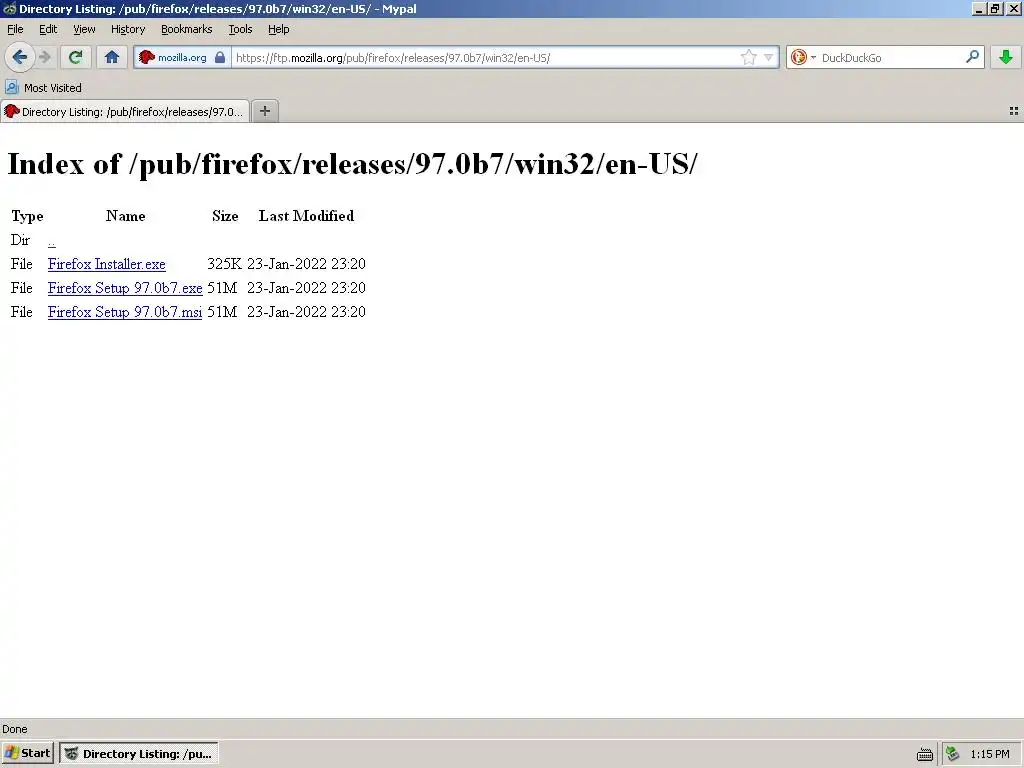This screenshot has width=1024, height=768.
Task: Open a new tab with plus button
Action: [x=264, y=111]
